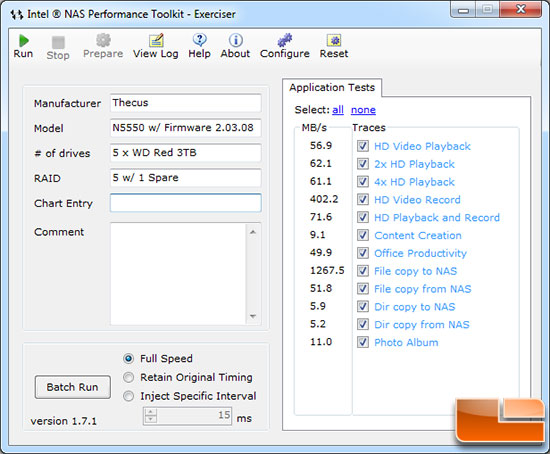Screen dimensions: 550x454
Task: Select the Full Speed radio button
Action: click(x=129, y=359)
